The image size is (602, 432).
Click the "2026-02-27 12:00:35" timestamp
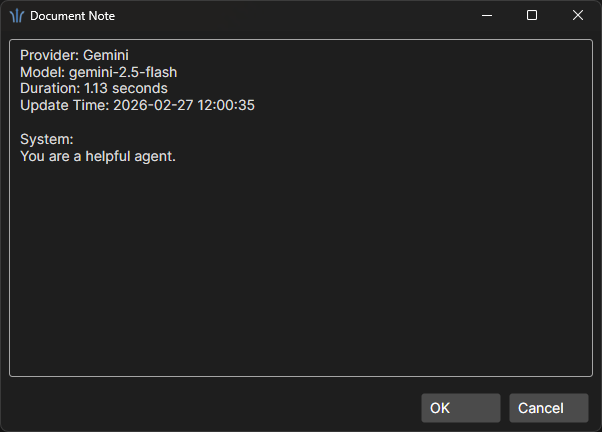coord(184,104)
